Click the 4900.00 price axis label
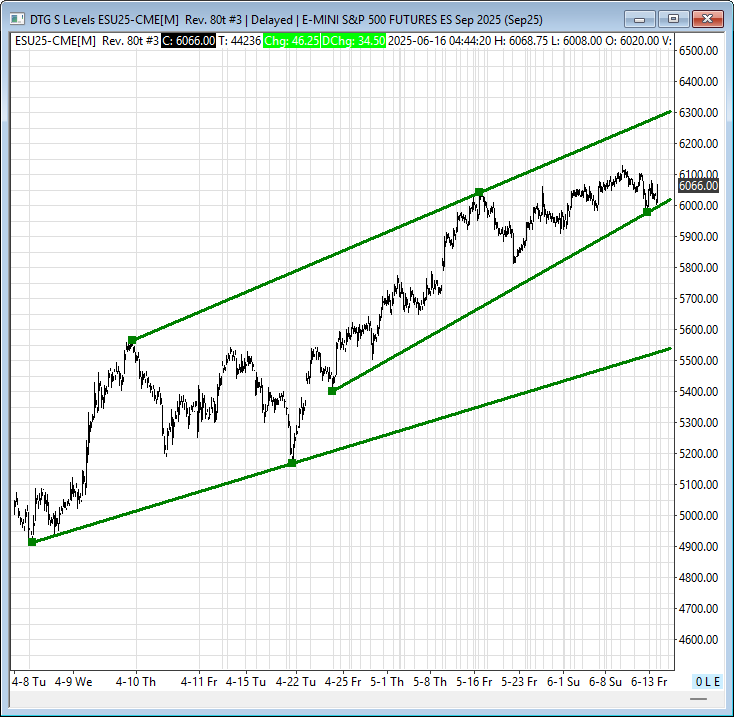The image size is (734, 717). click(x=698, y=546)
